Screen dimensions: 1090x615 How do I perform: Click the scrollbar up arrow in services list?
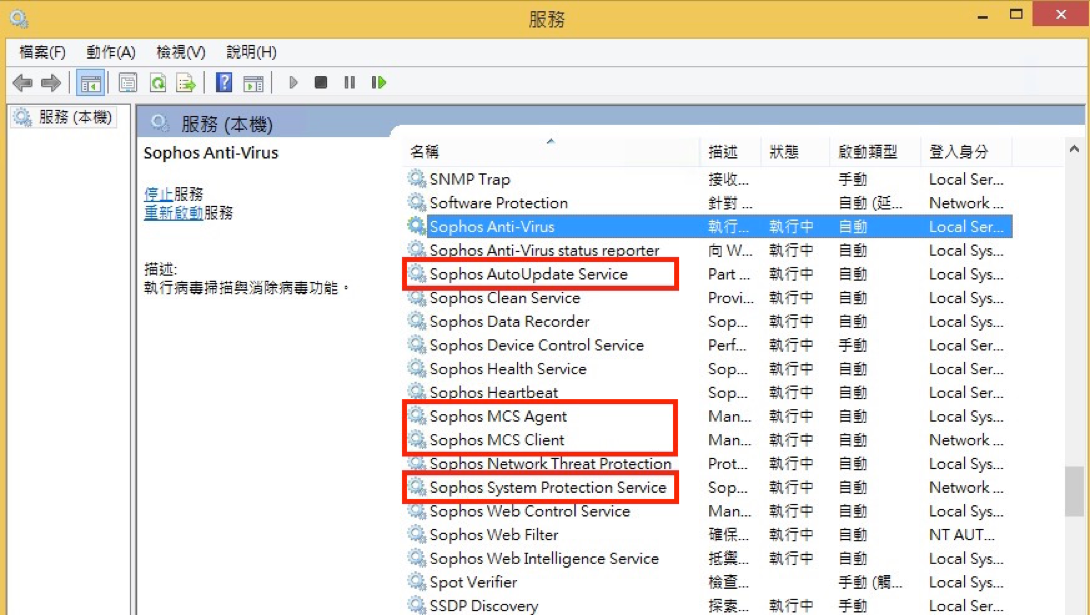pyautogui.click(x=1074, y=149)
